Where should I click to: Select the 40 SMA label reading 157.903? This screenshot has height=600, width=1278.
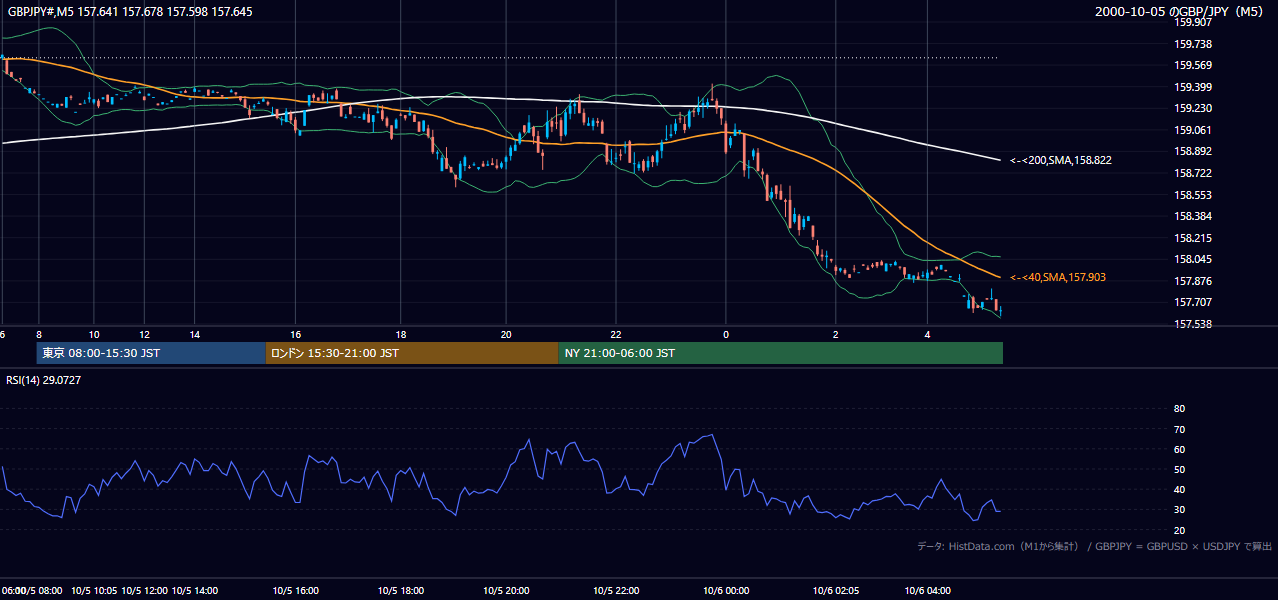[x=1058, y=277]
